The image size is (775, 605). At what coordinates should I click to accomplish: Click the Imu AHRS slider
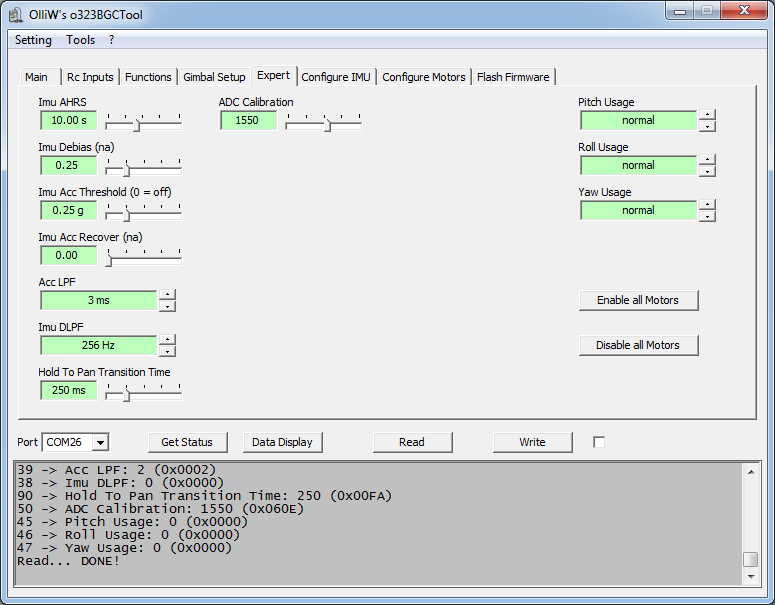pyautogui.click(x=143, y=124)
